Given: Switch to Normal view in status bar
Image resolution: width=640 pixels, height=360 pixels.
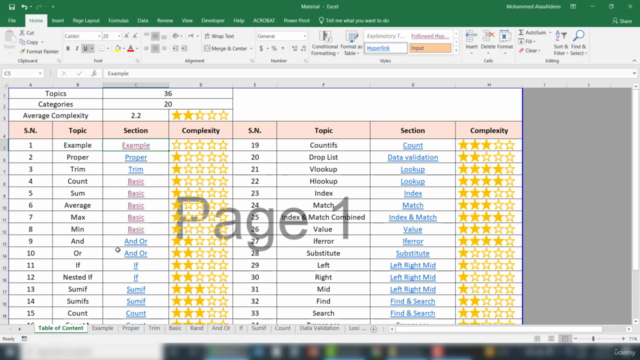Looking at the screenshot, I should (537, 339).
